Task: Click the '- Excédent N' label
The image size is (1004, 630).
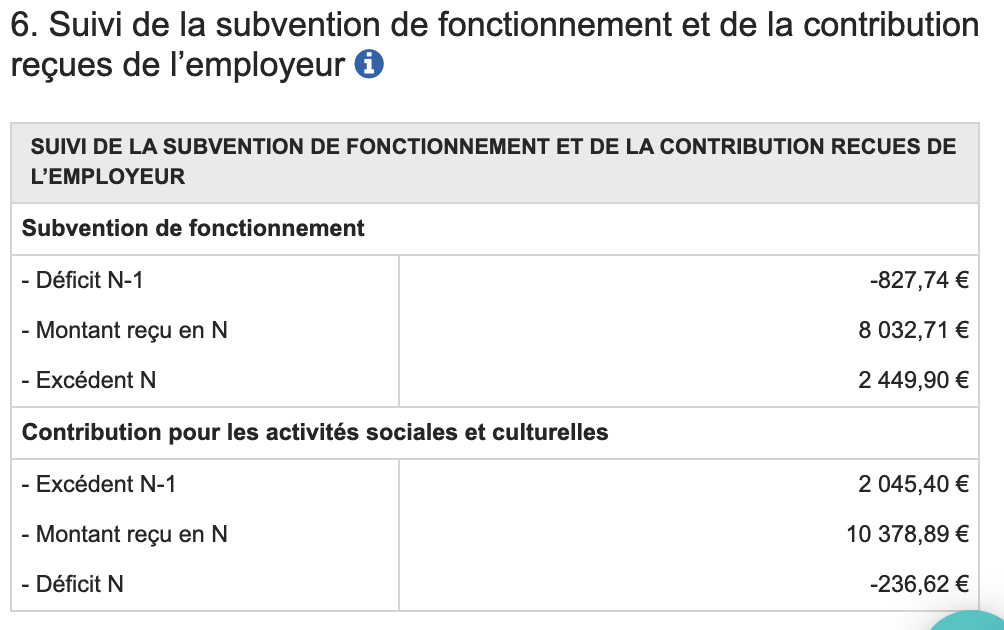Action: click(x=89, y=381)
